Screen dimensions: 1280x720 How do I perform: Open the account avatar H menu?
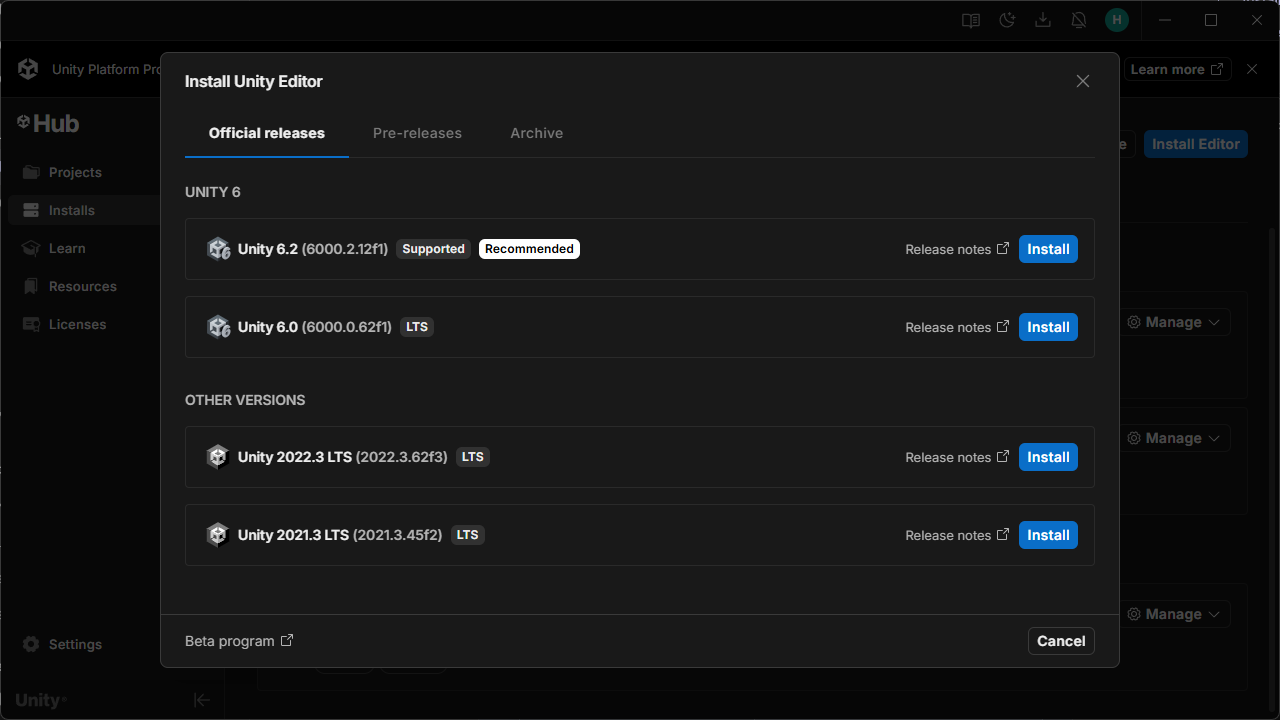pyautogui.click(x=1116, y=20)
